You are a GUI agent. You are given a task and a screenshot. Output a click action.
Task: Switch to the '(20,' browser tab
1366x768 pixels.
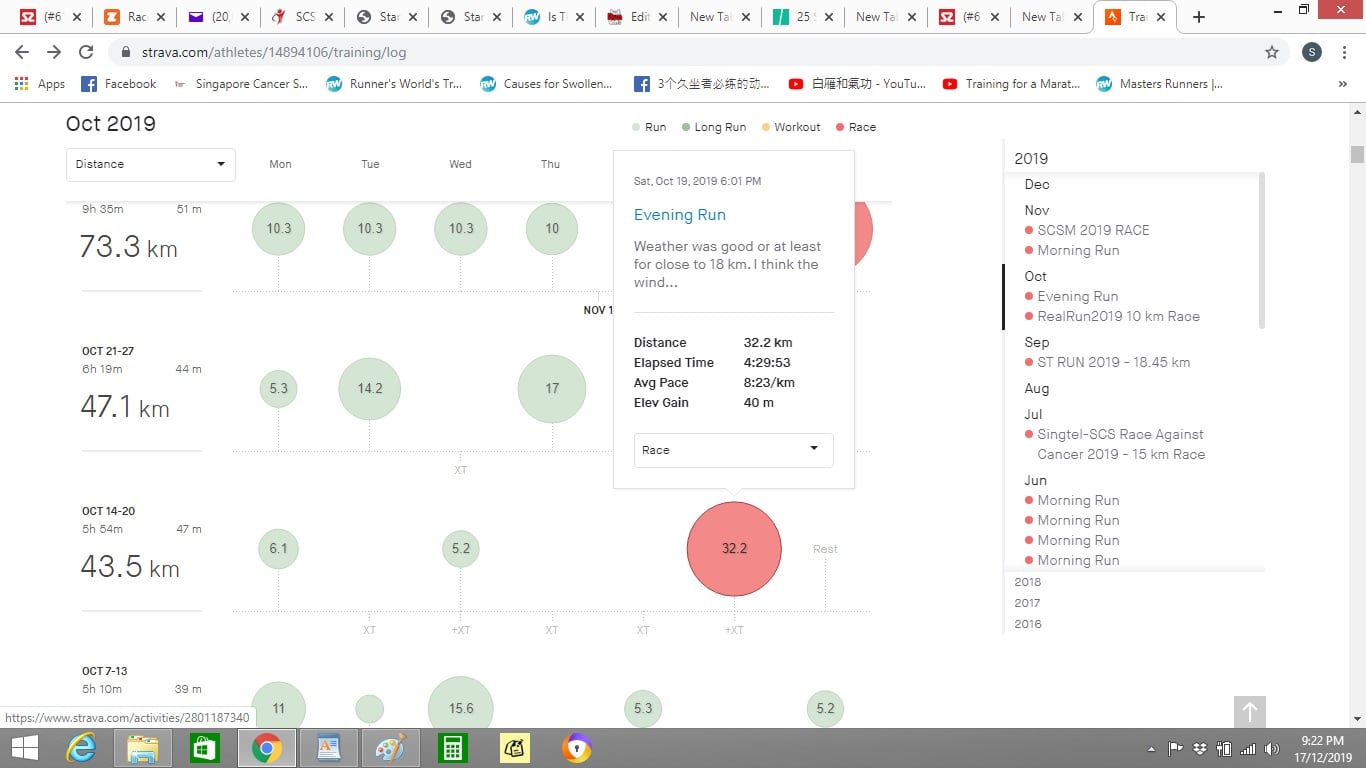(218, 17)
